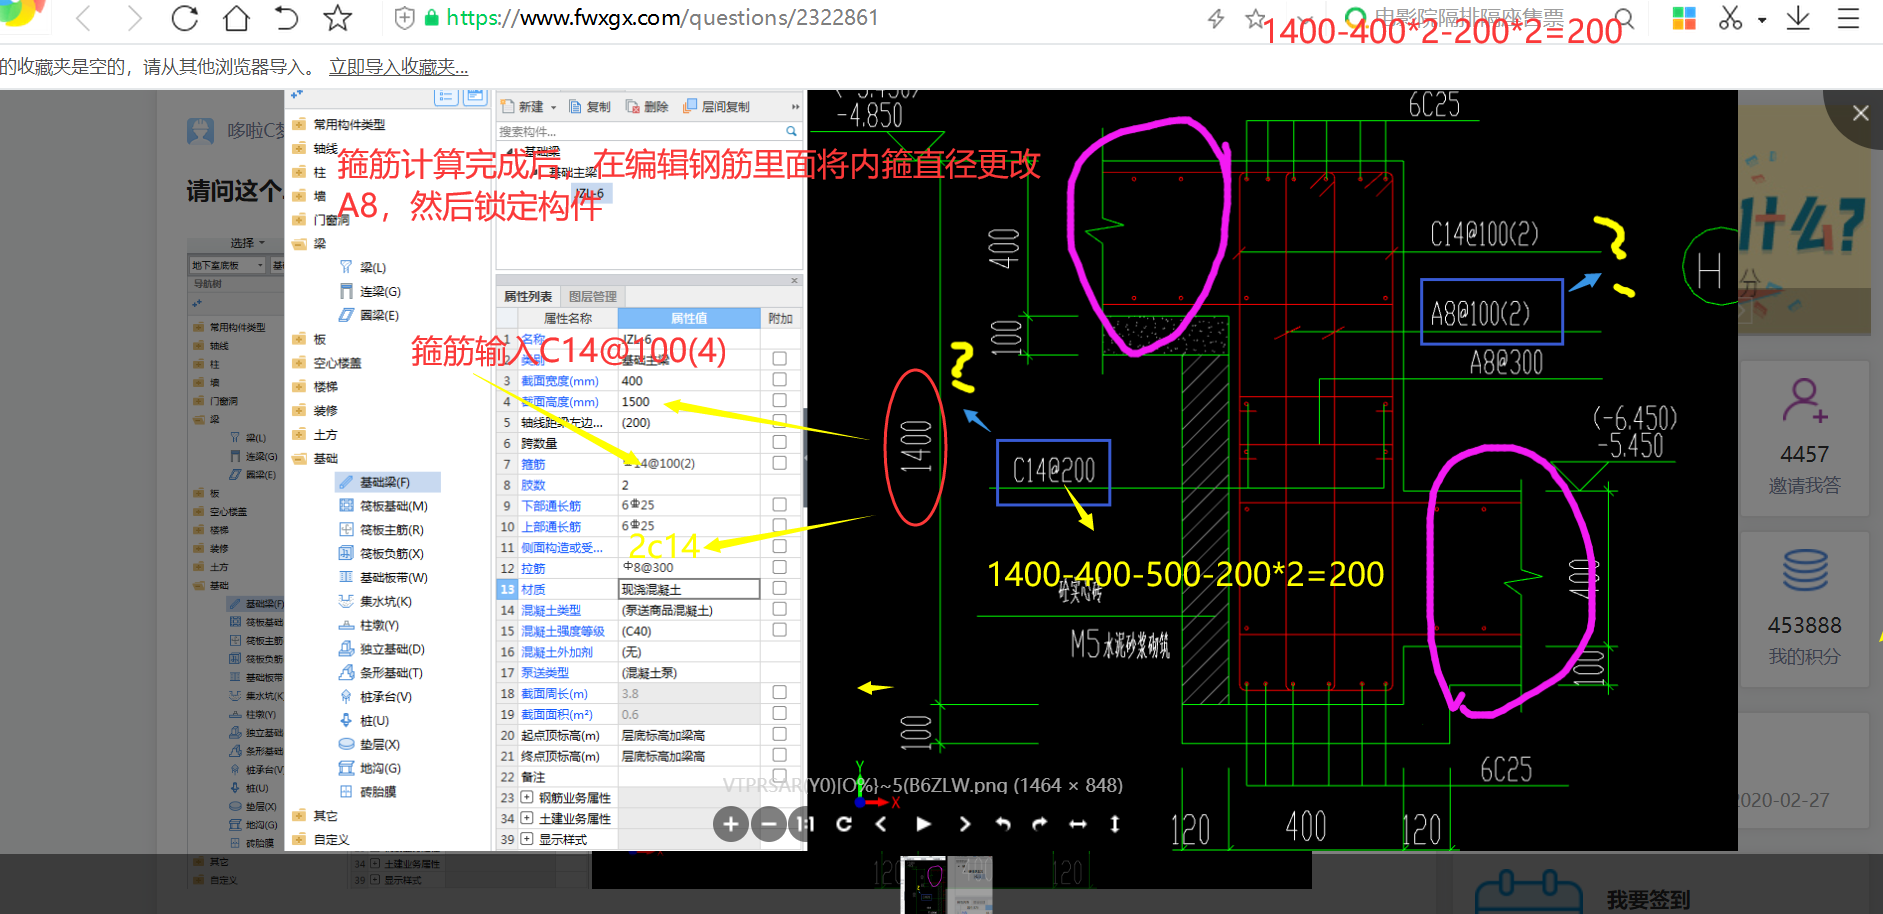The width and height of the screenshot is (1883, 914).
Task: Select 集水坑(K) icon in the enlarged tree
Action: tap(346, 601)
